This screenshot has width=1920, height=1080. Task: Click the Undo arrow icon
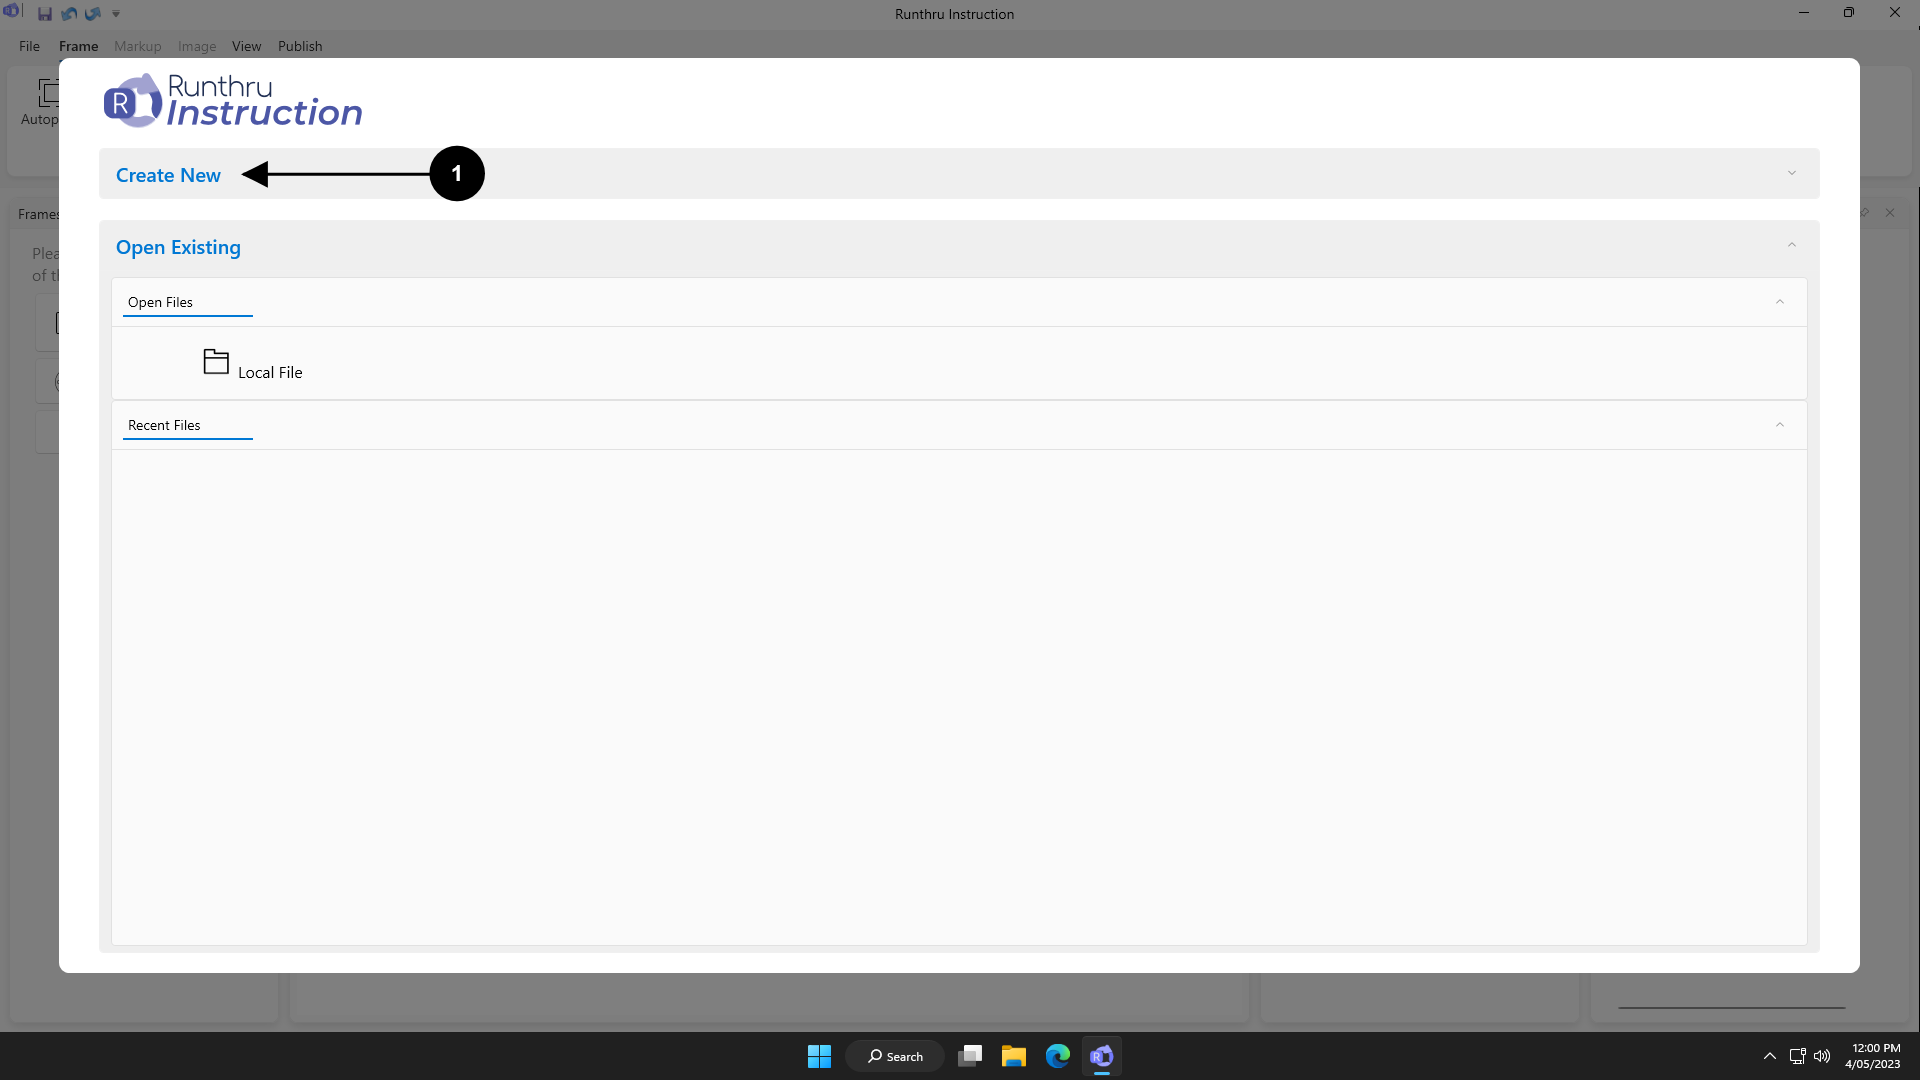69,14
